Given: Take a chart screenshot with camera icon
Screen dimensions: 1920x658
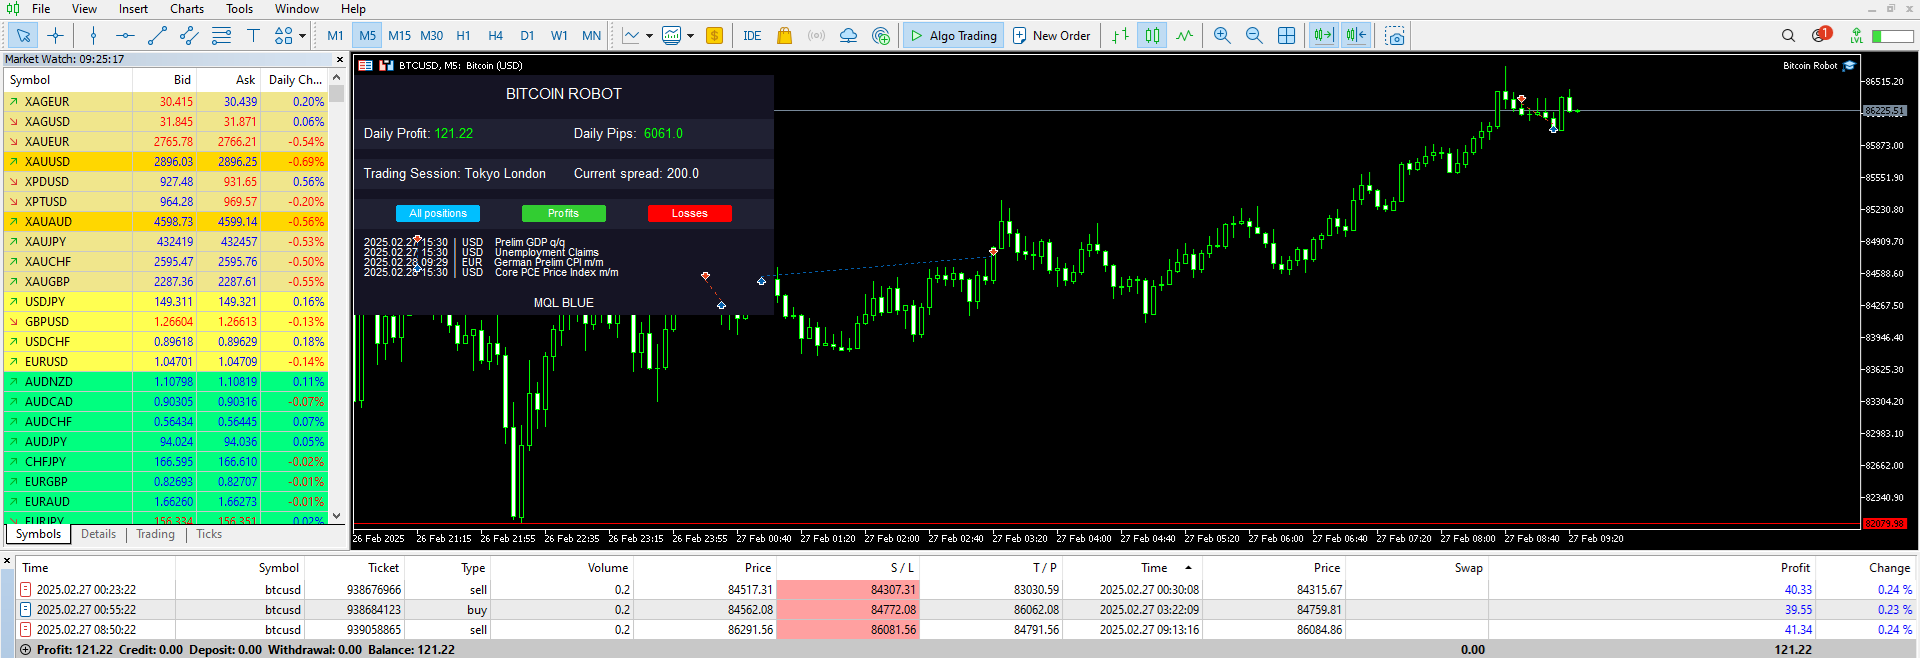Looking at the screenshot, I should [x=1395, y=36].
